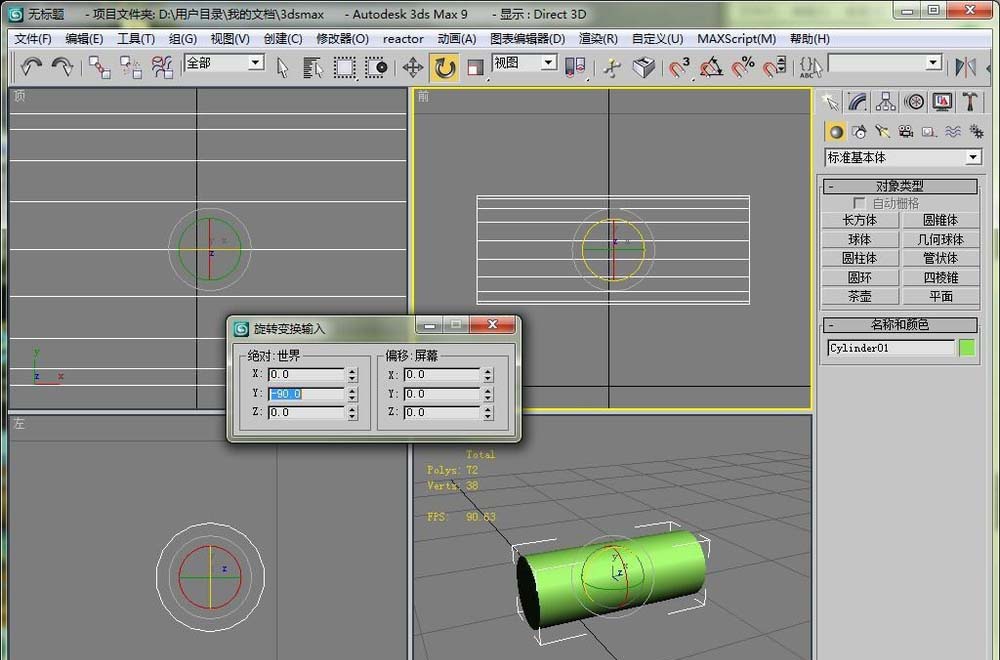1000x660 pixels.
Task: Open the 修改器(O) menu
Action: click(x=342, y=39)
